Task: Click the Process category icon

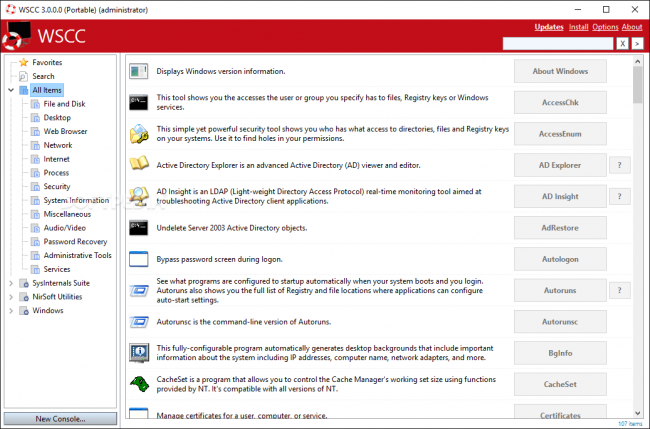Action: tap(36, 173)
